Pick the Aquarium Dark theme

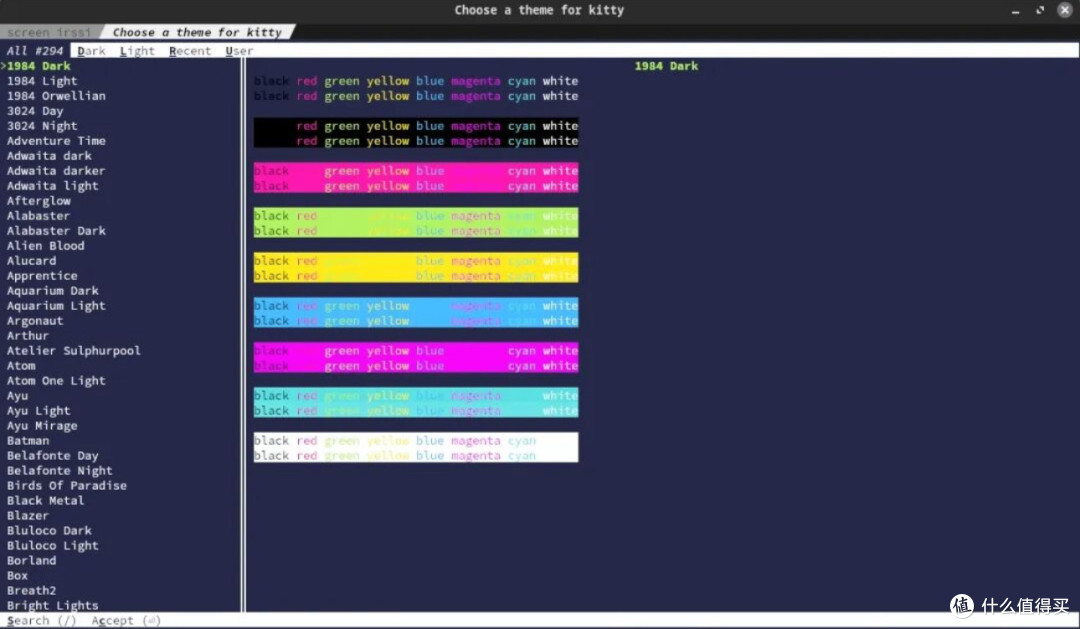click(x=52, y=291)
